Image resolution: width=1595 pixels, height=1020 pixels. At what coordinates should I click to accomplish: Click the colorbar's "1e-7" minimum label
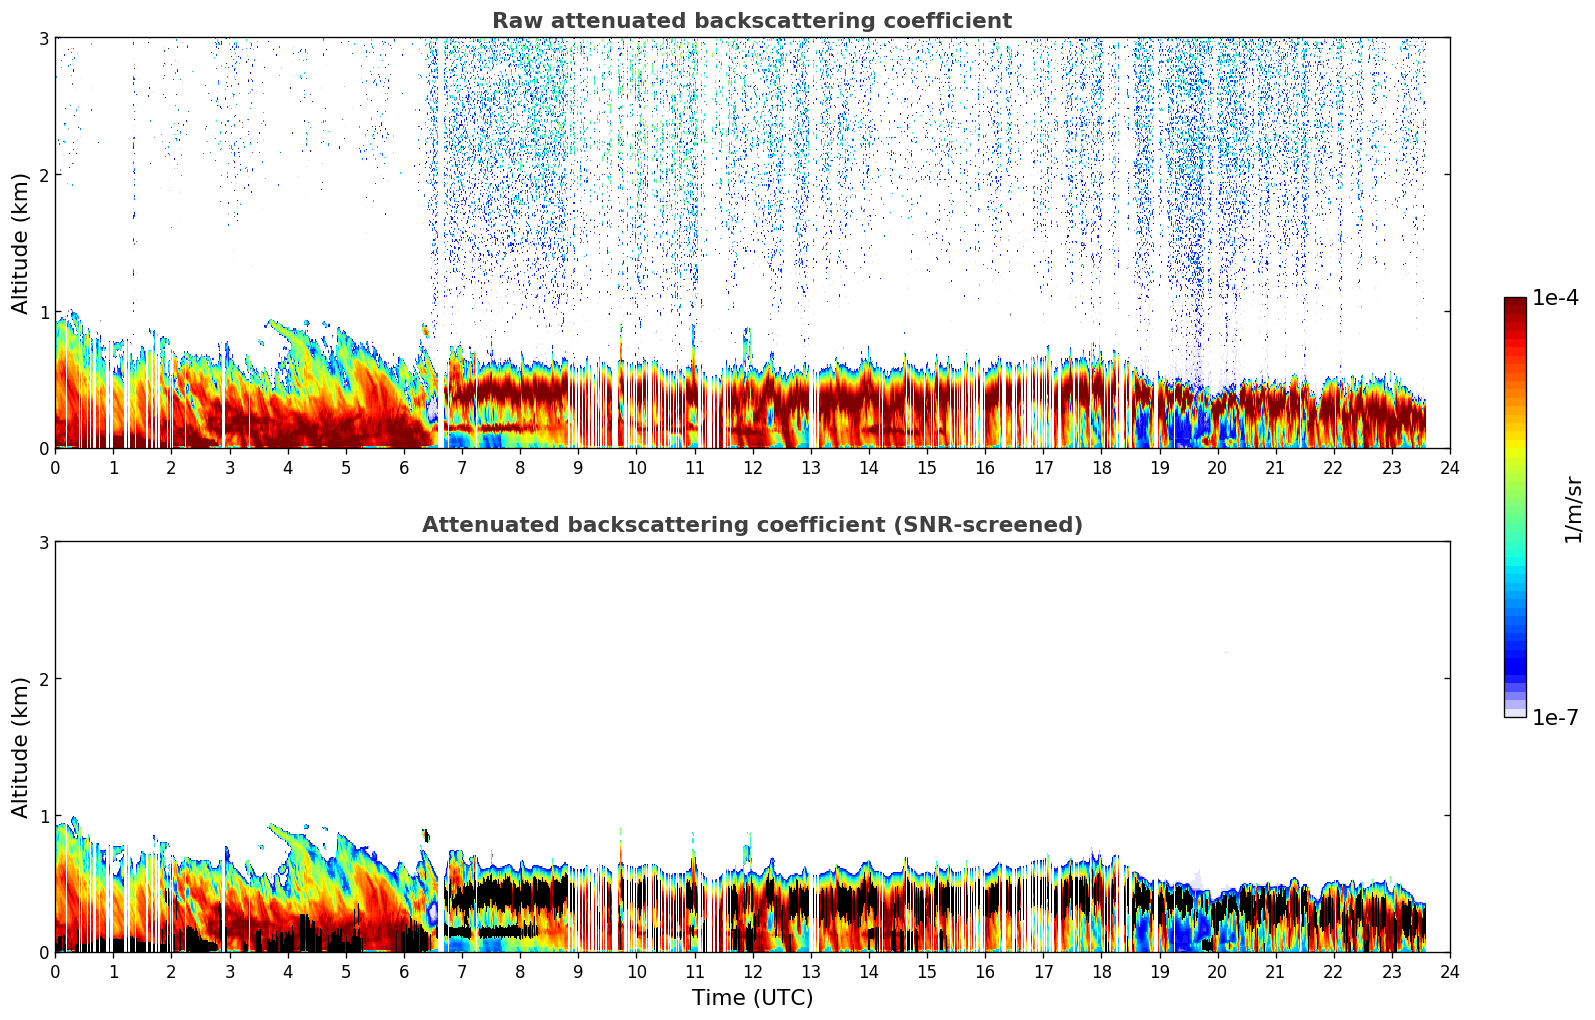[x=1556, y=718]
